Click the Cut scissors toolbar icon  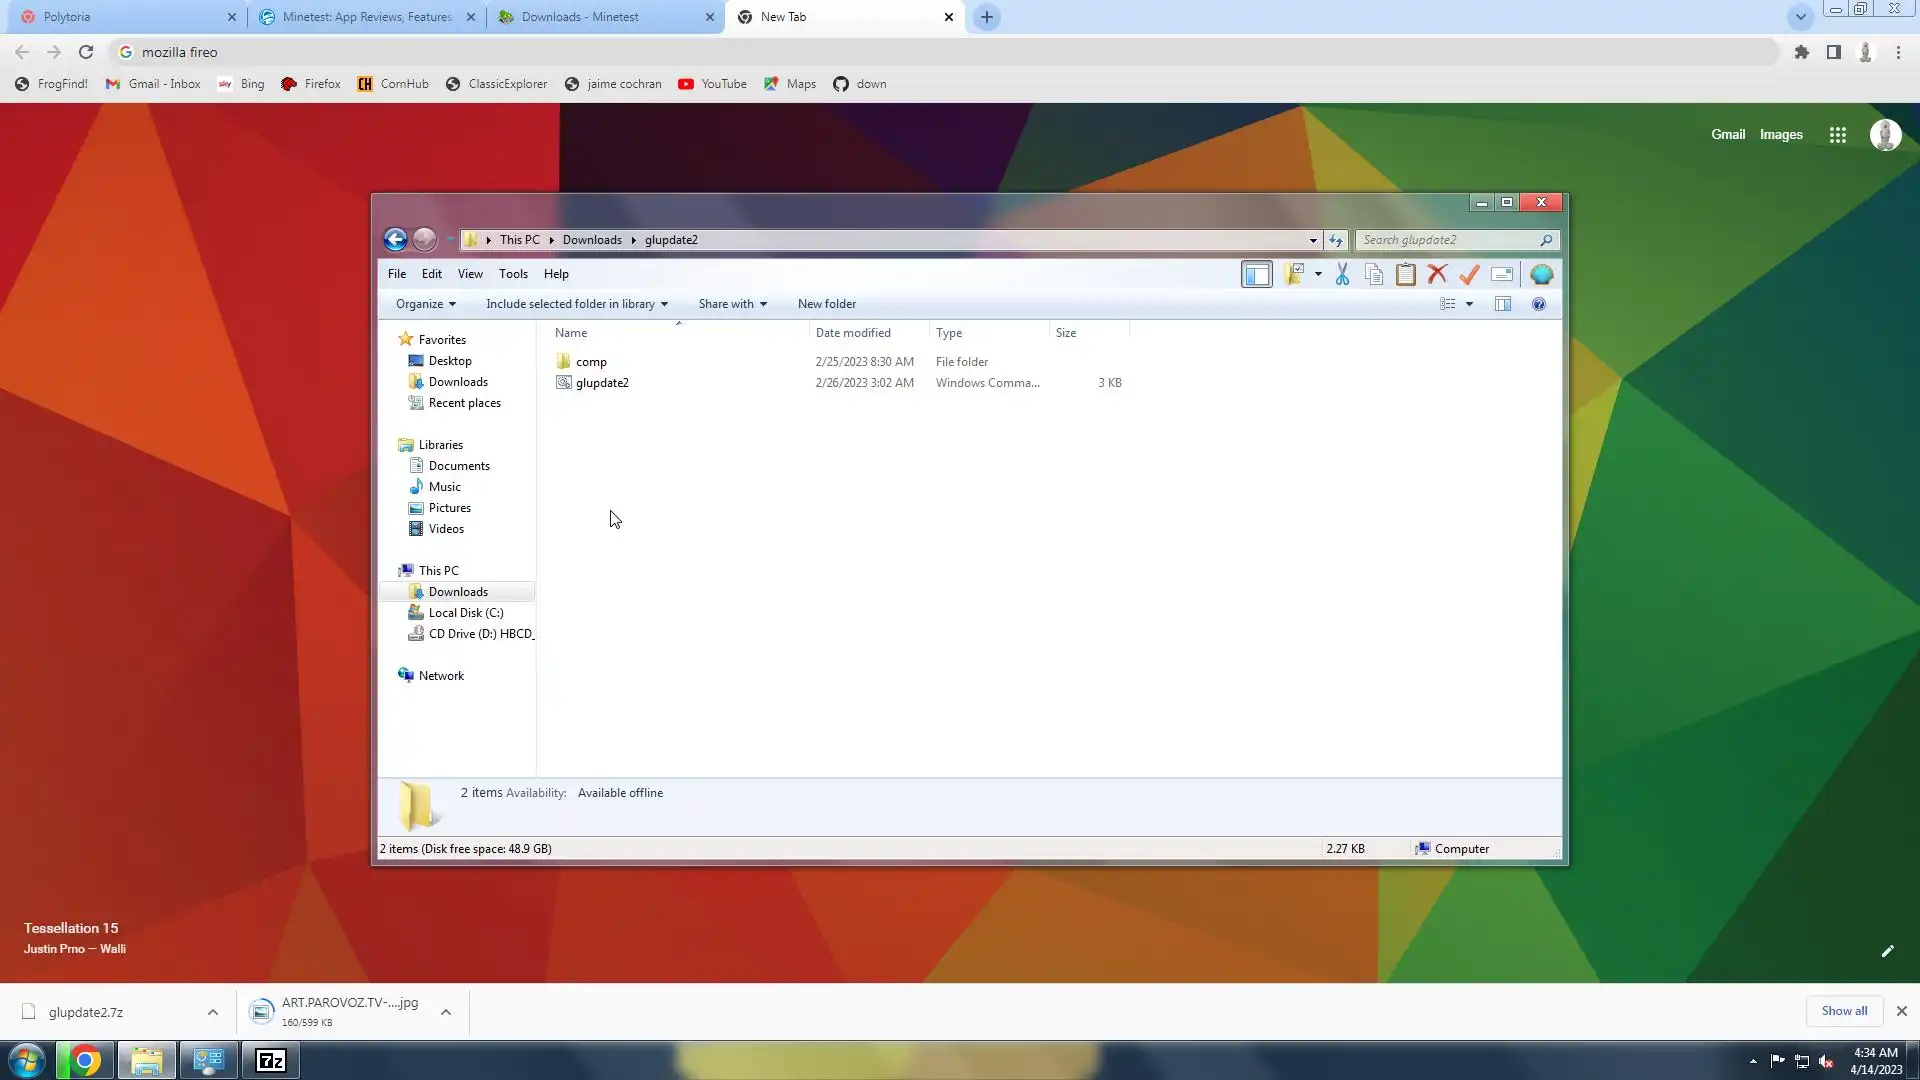click(1342, 274)
